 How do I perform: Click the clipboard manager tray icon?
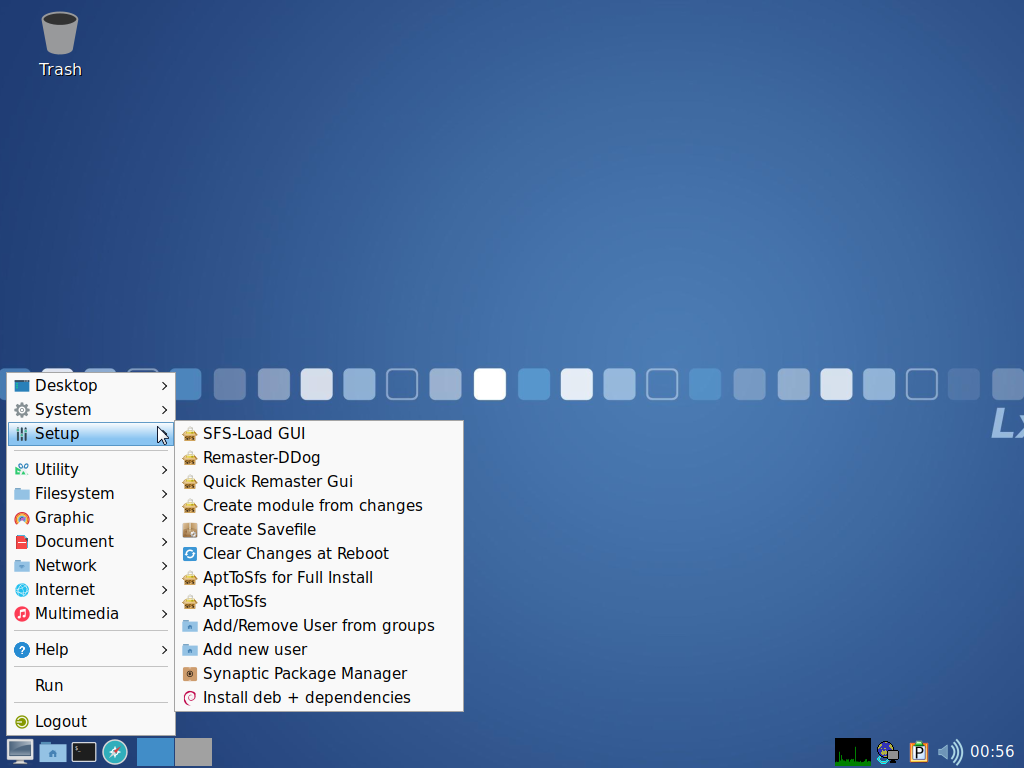coord(918,752)
